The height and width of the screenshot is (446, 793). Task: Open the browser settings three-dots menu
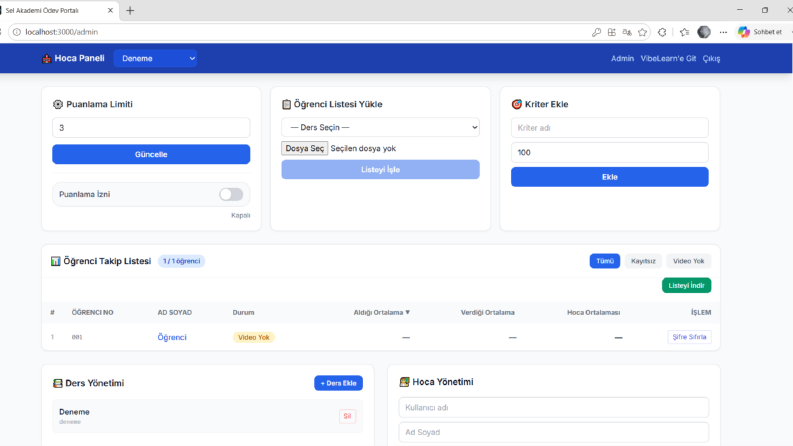point(723,32)
